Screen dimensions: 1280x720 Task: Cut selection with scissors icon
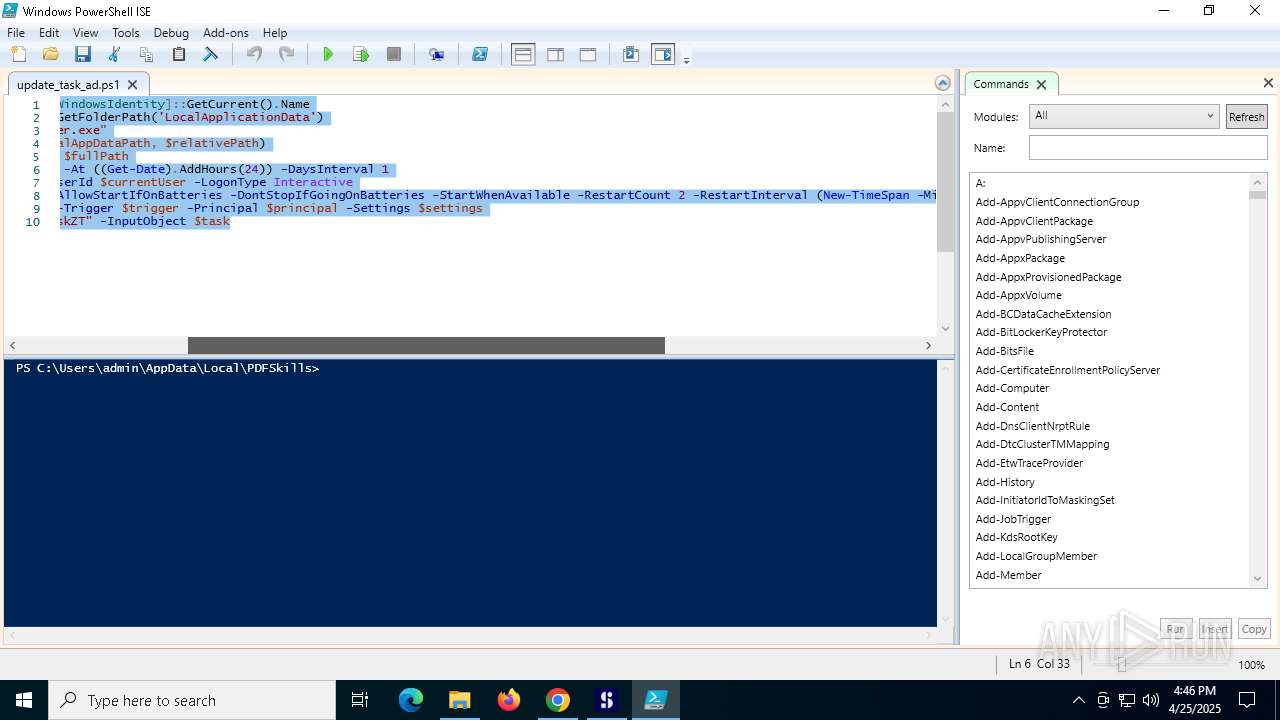[115, 55]
